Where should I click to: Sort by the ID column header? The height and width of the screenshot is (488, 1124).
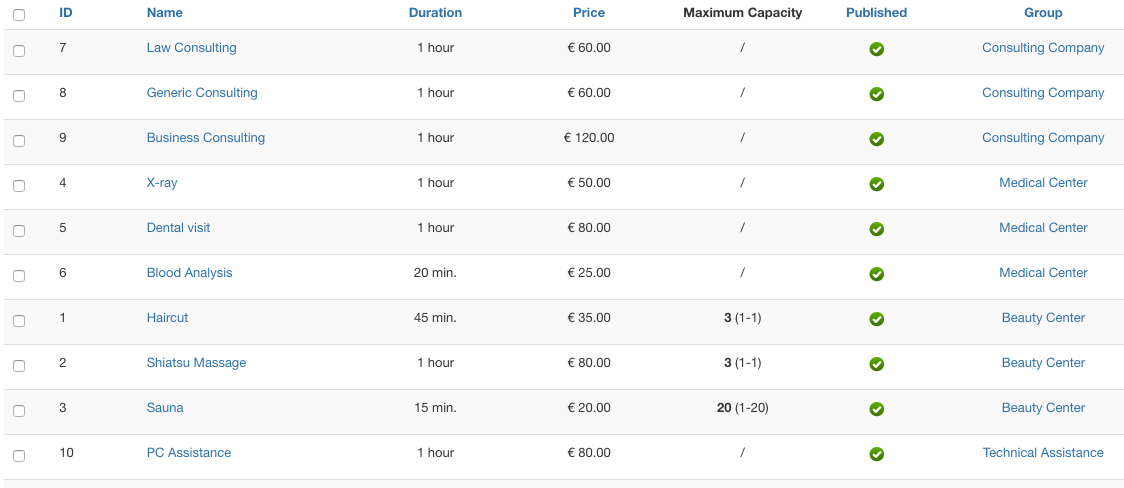tap(66, 13)
